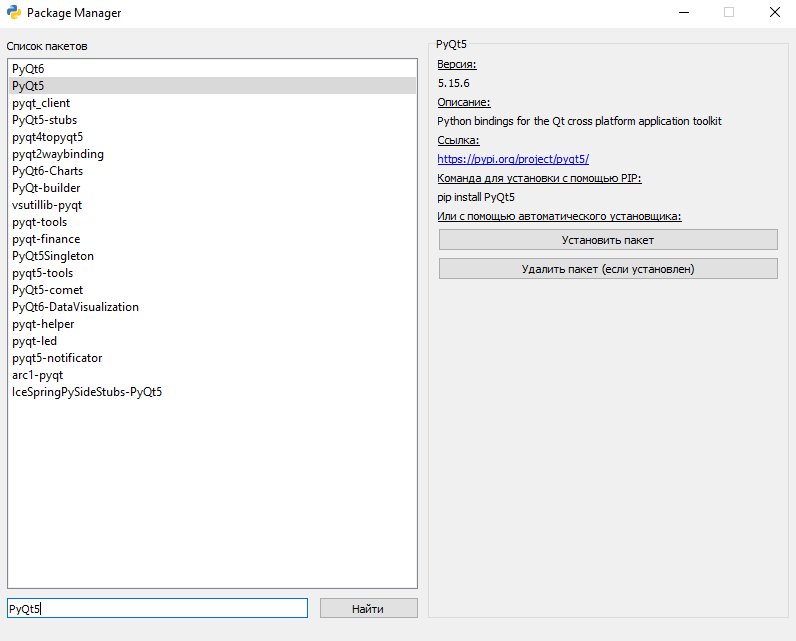Pick vsutillib-pyqt from the list
The image size is (796, 641).
click(212, 205)
